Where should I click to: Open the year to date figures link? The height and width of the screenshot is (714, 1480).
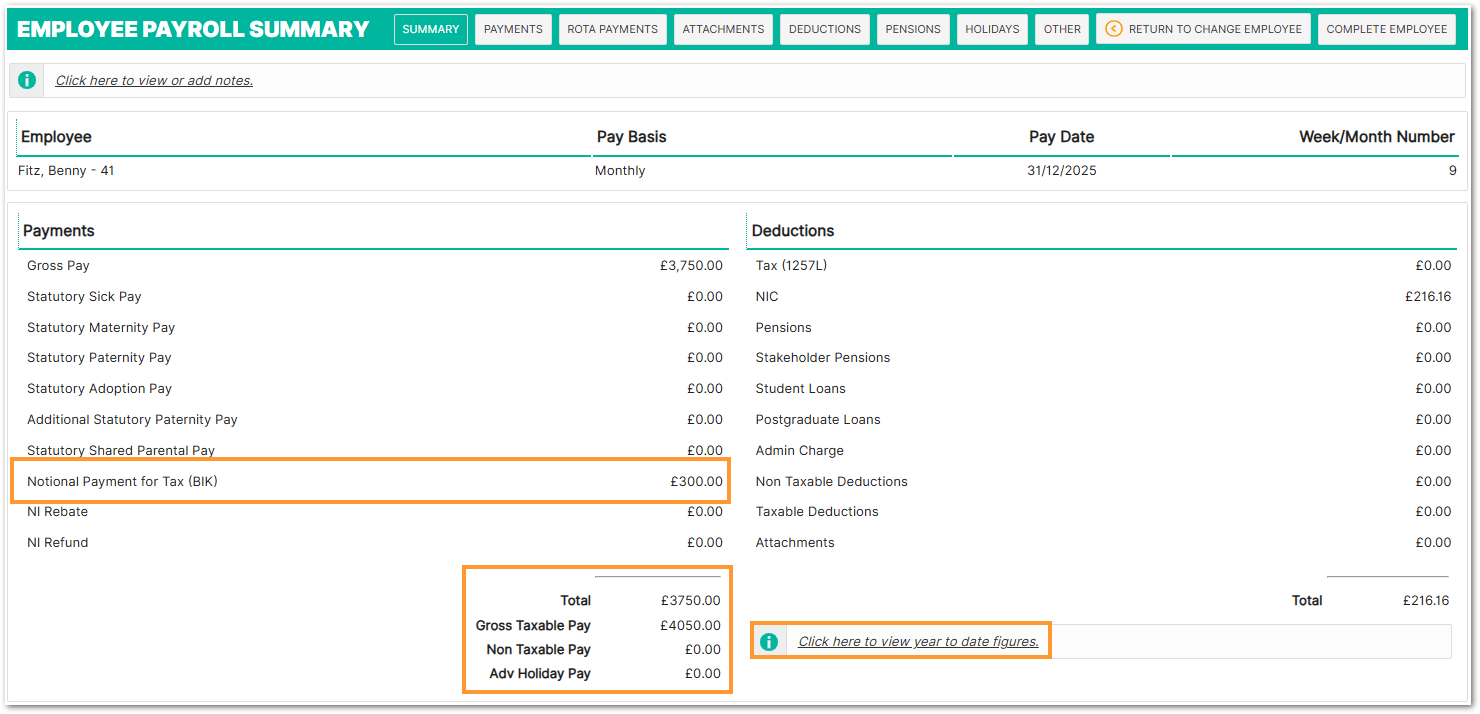(918, 642)
